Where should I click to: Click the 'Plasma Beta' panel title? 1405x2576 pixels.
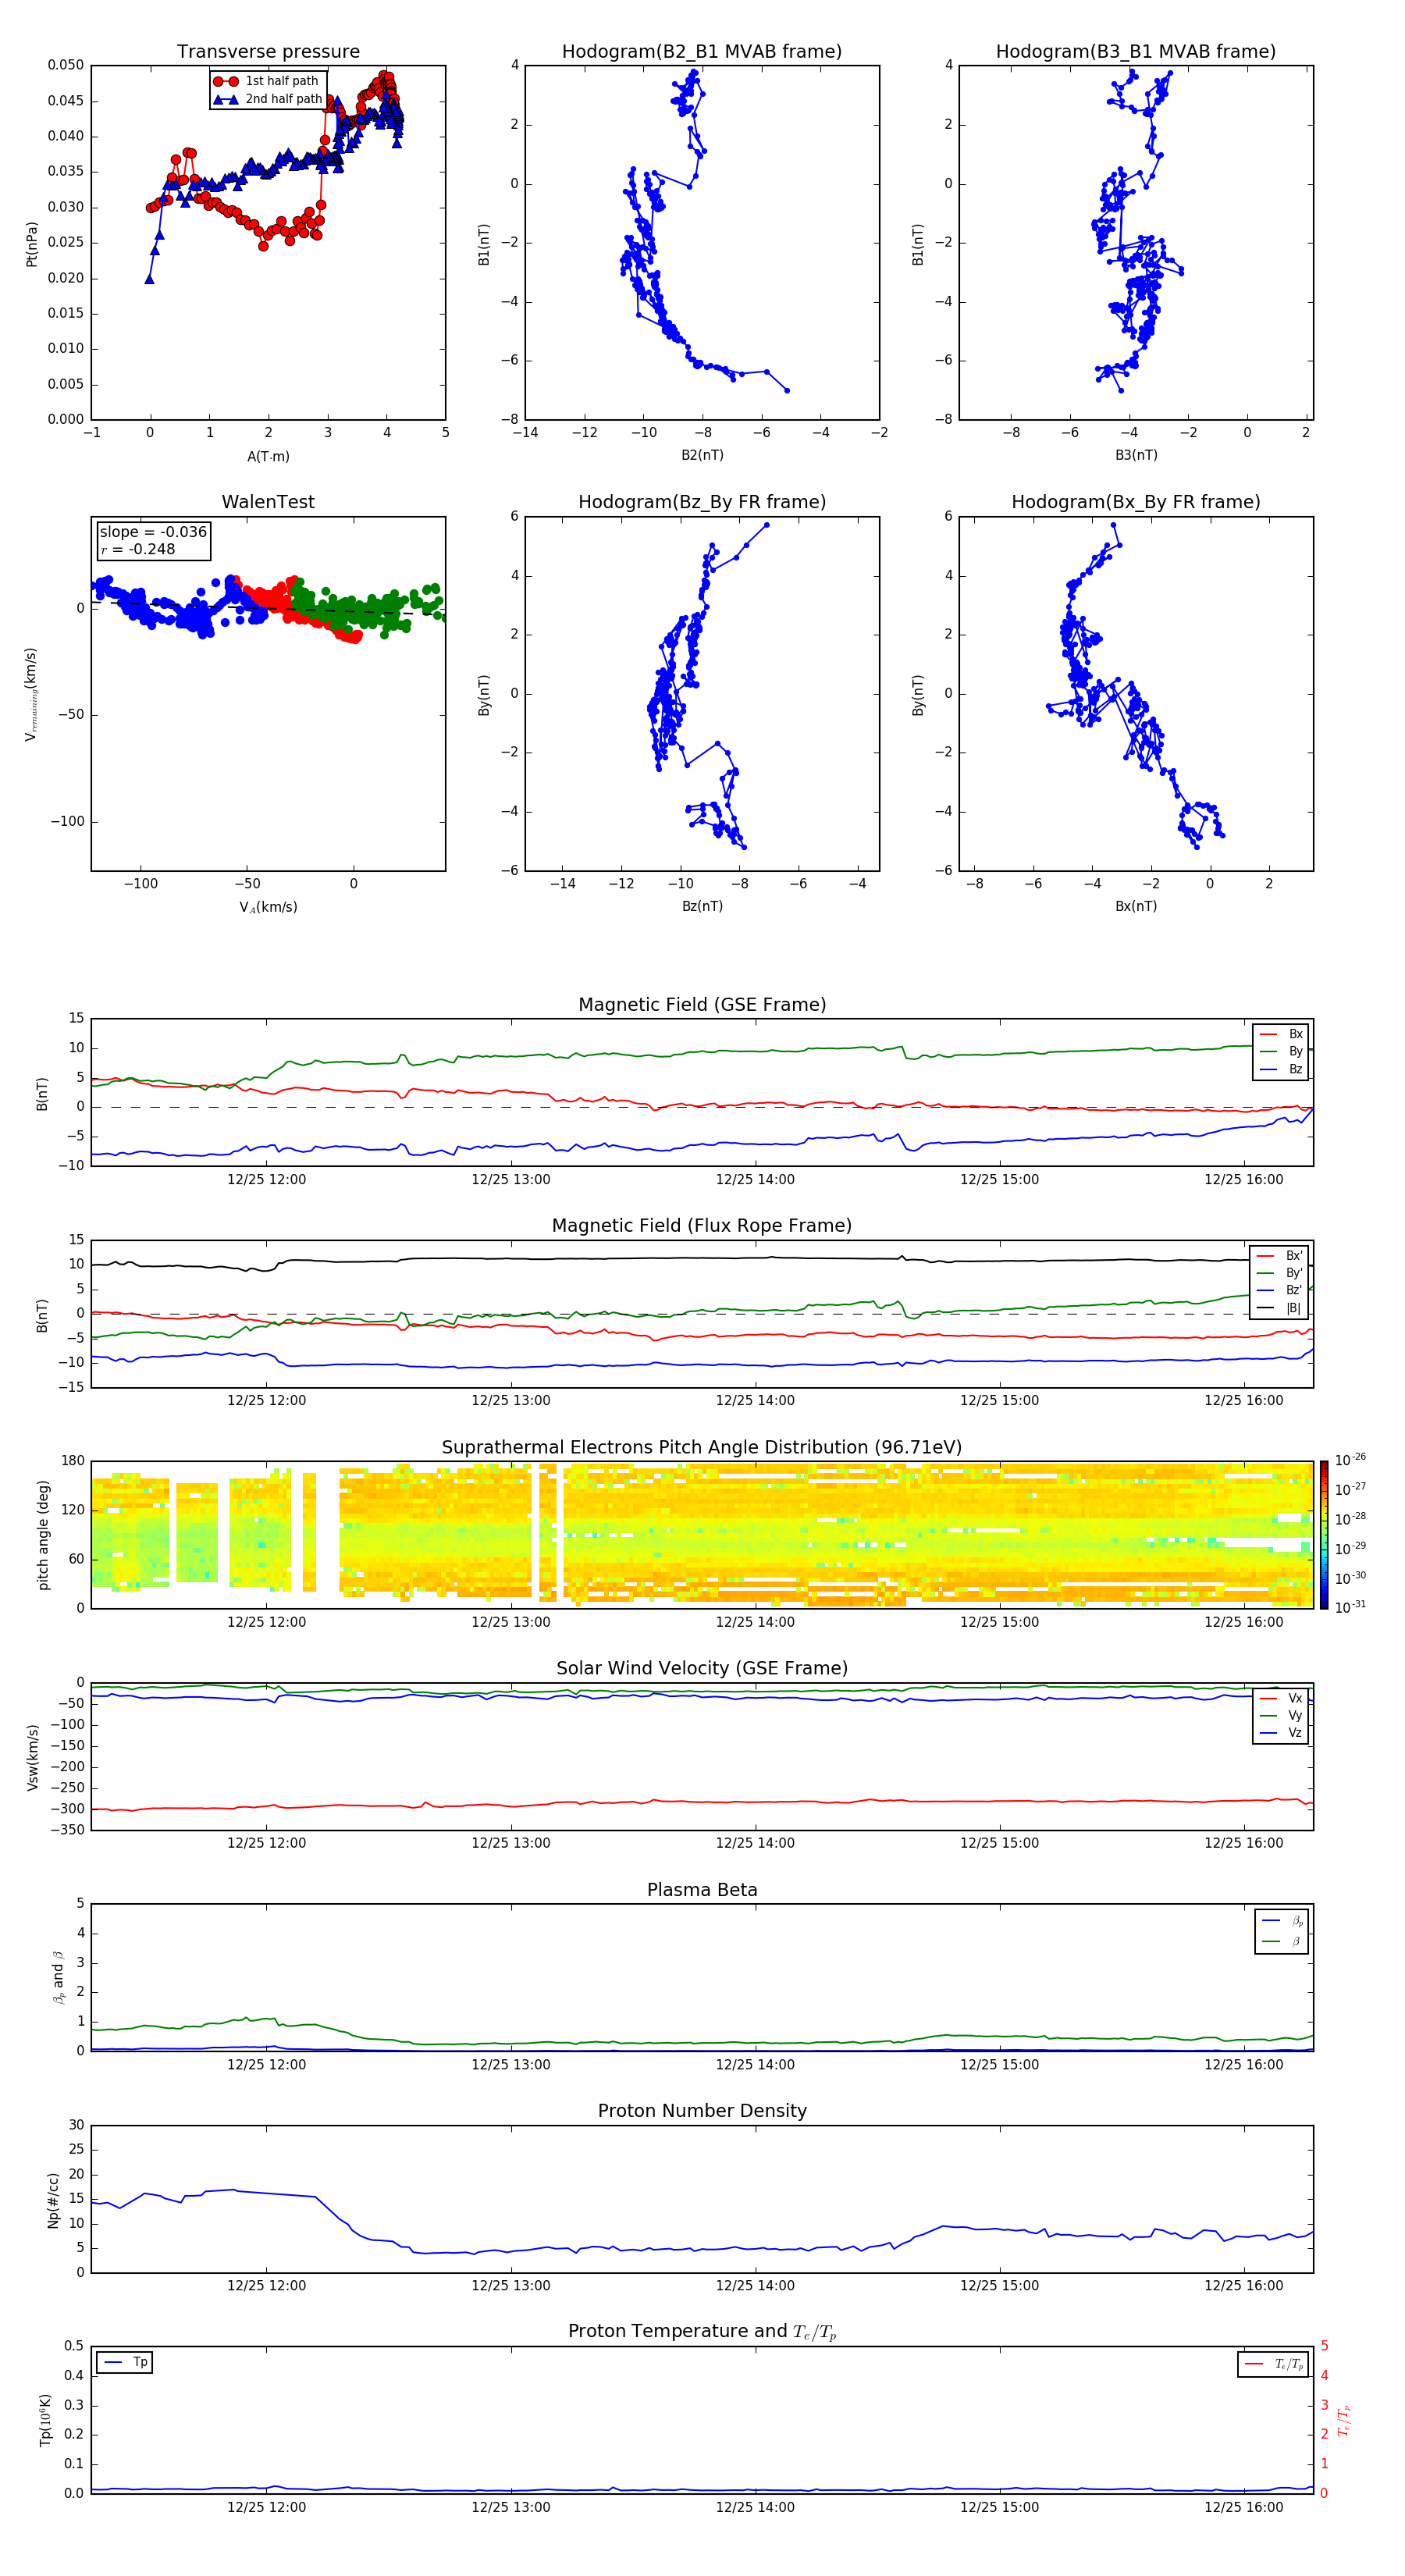click(702, 1890)
